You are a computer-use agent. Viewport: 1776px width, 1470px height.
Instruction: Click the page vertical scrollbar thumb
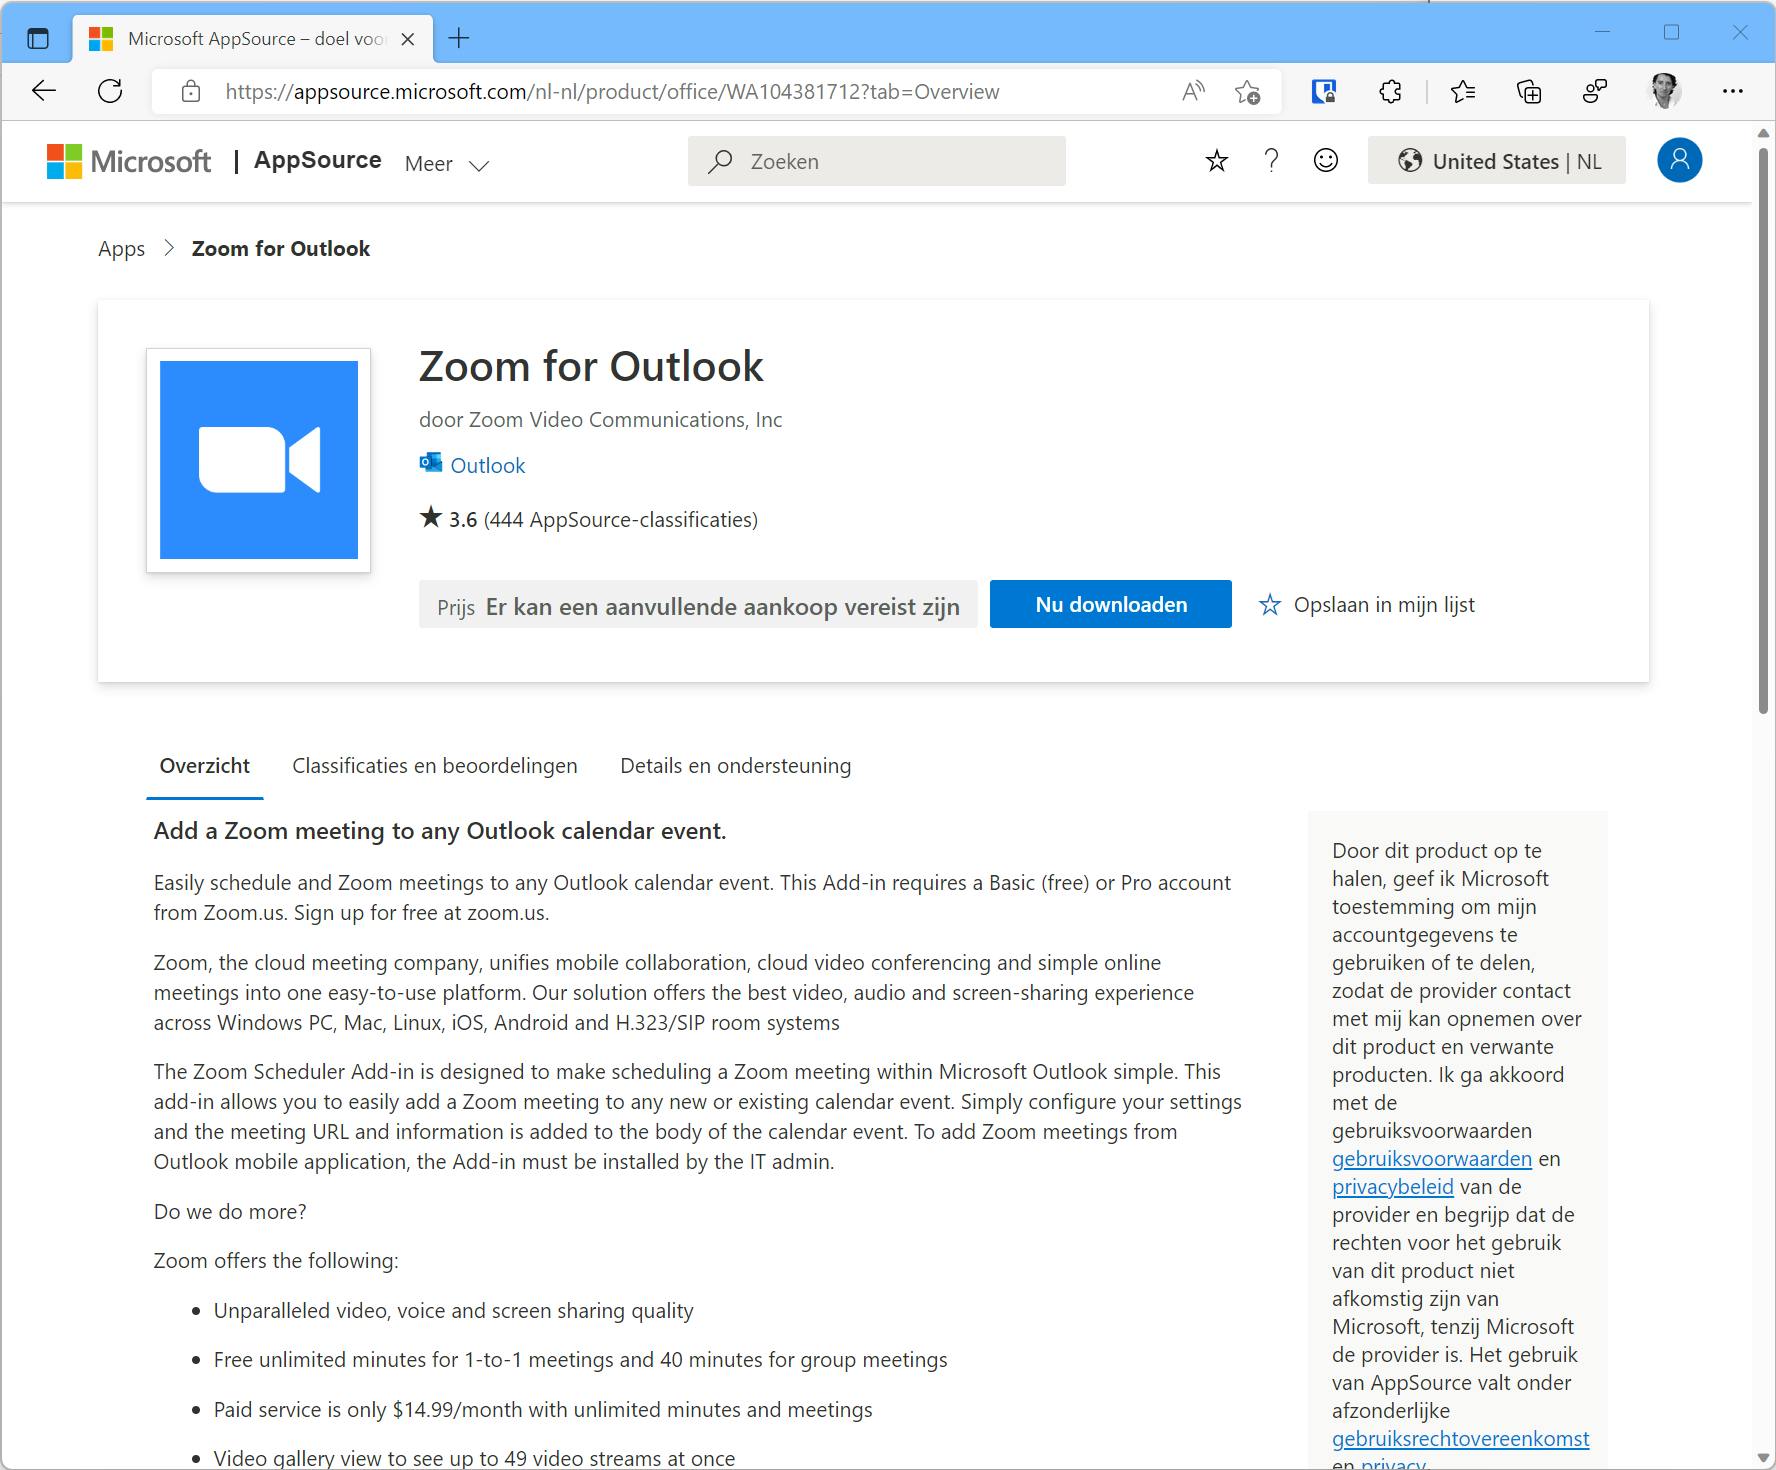pyautogui.click(x=1764, y=430)
